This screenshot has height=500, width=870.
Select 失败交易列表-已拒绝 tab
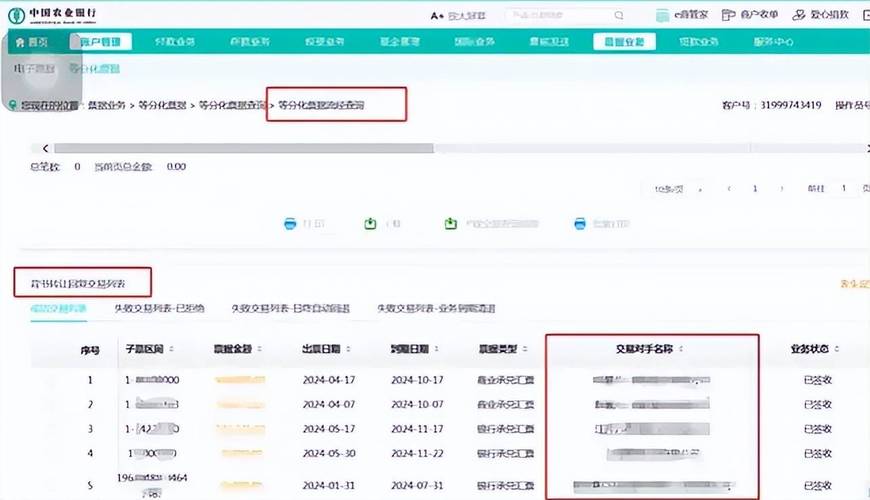(160, 309)
